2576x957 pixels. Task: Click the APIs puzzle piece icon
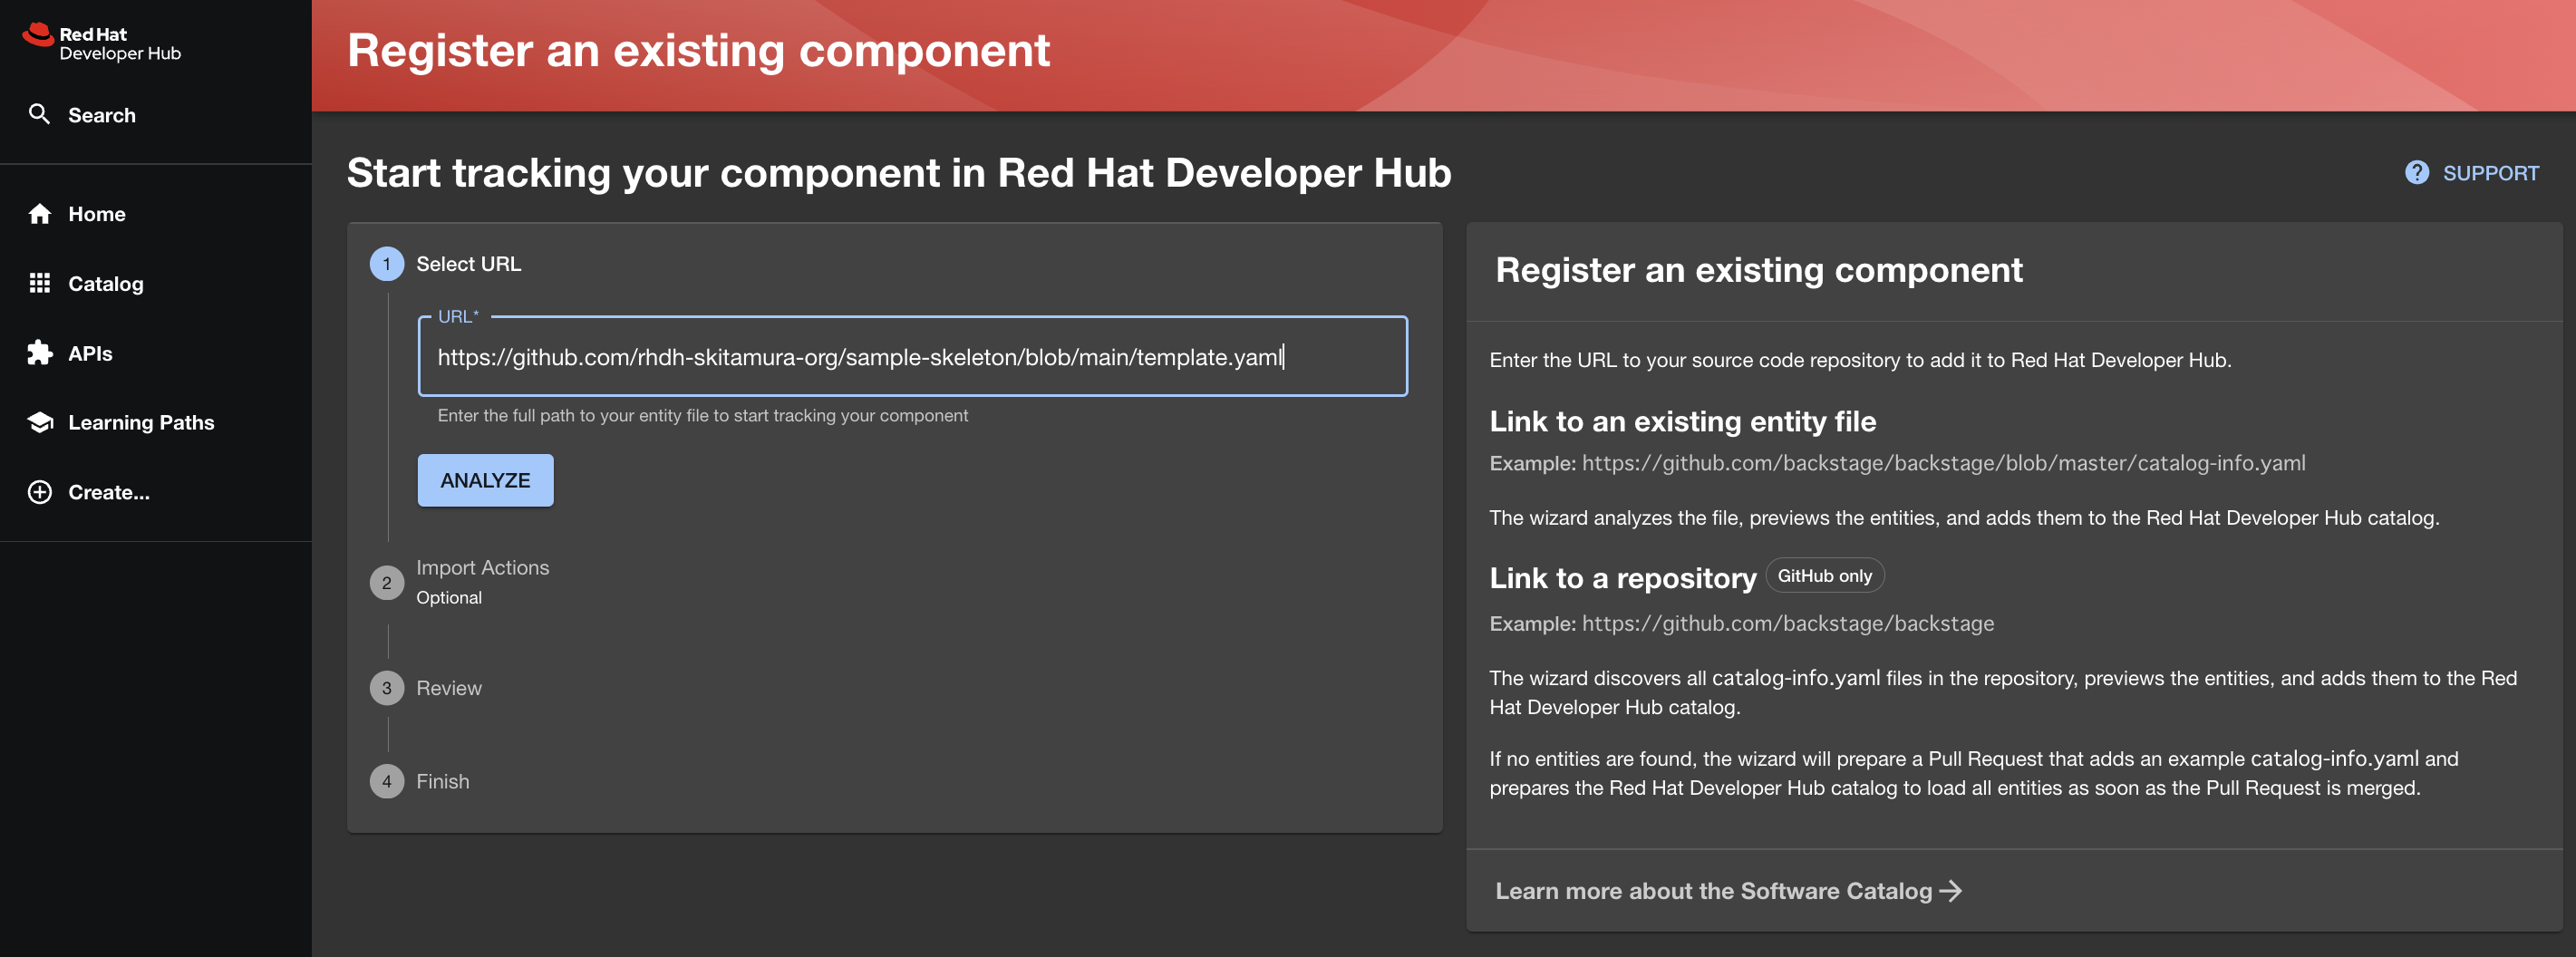click(x=40, y=353)
